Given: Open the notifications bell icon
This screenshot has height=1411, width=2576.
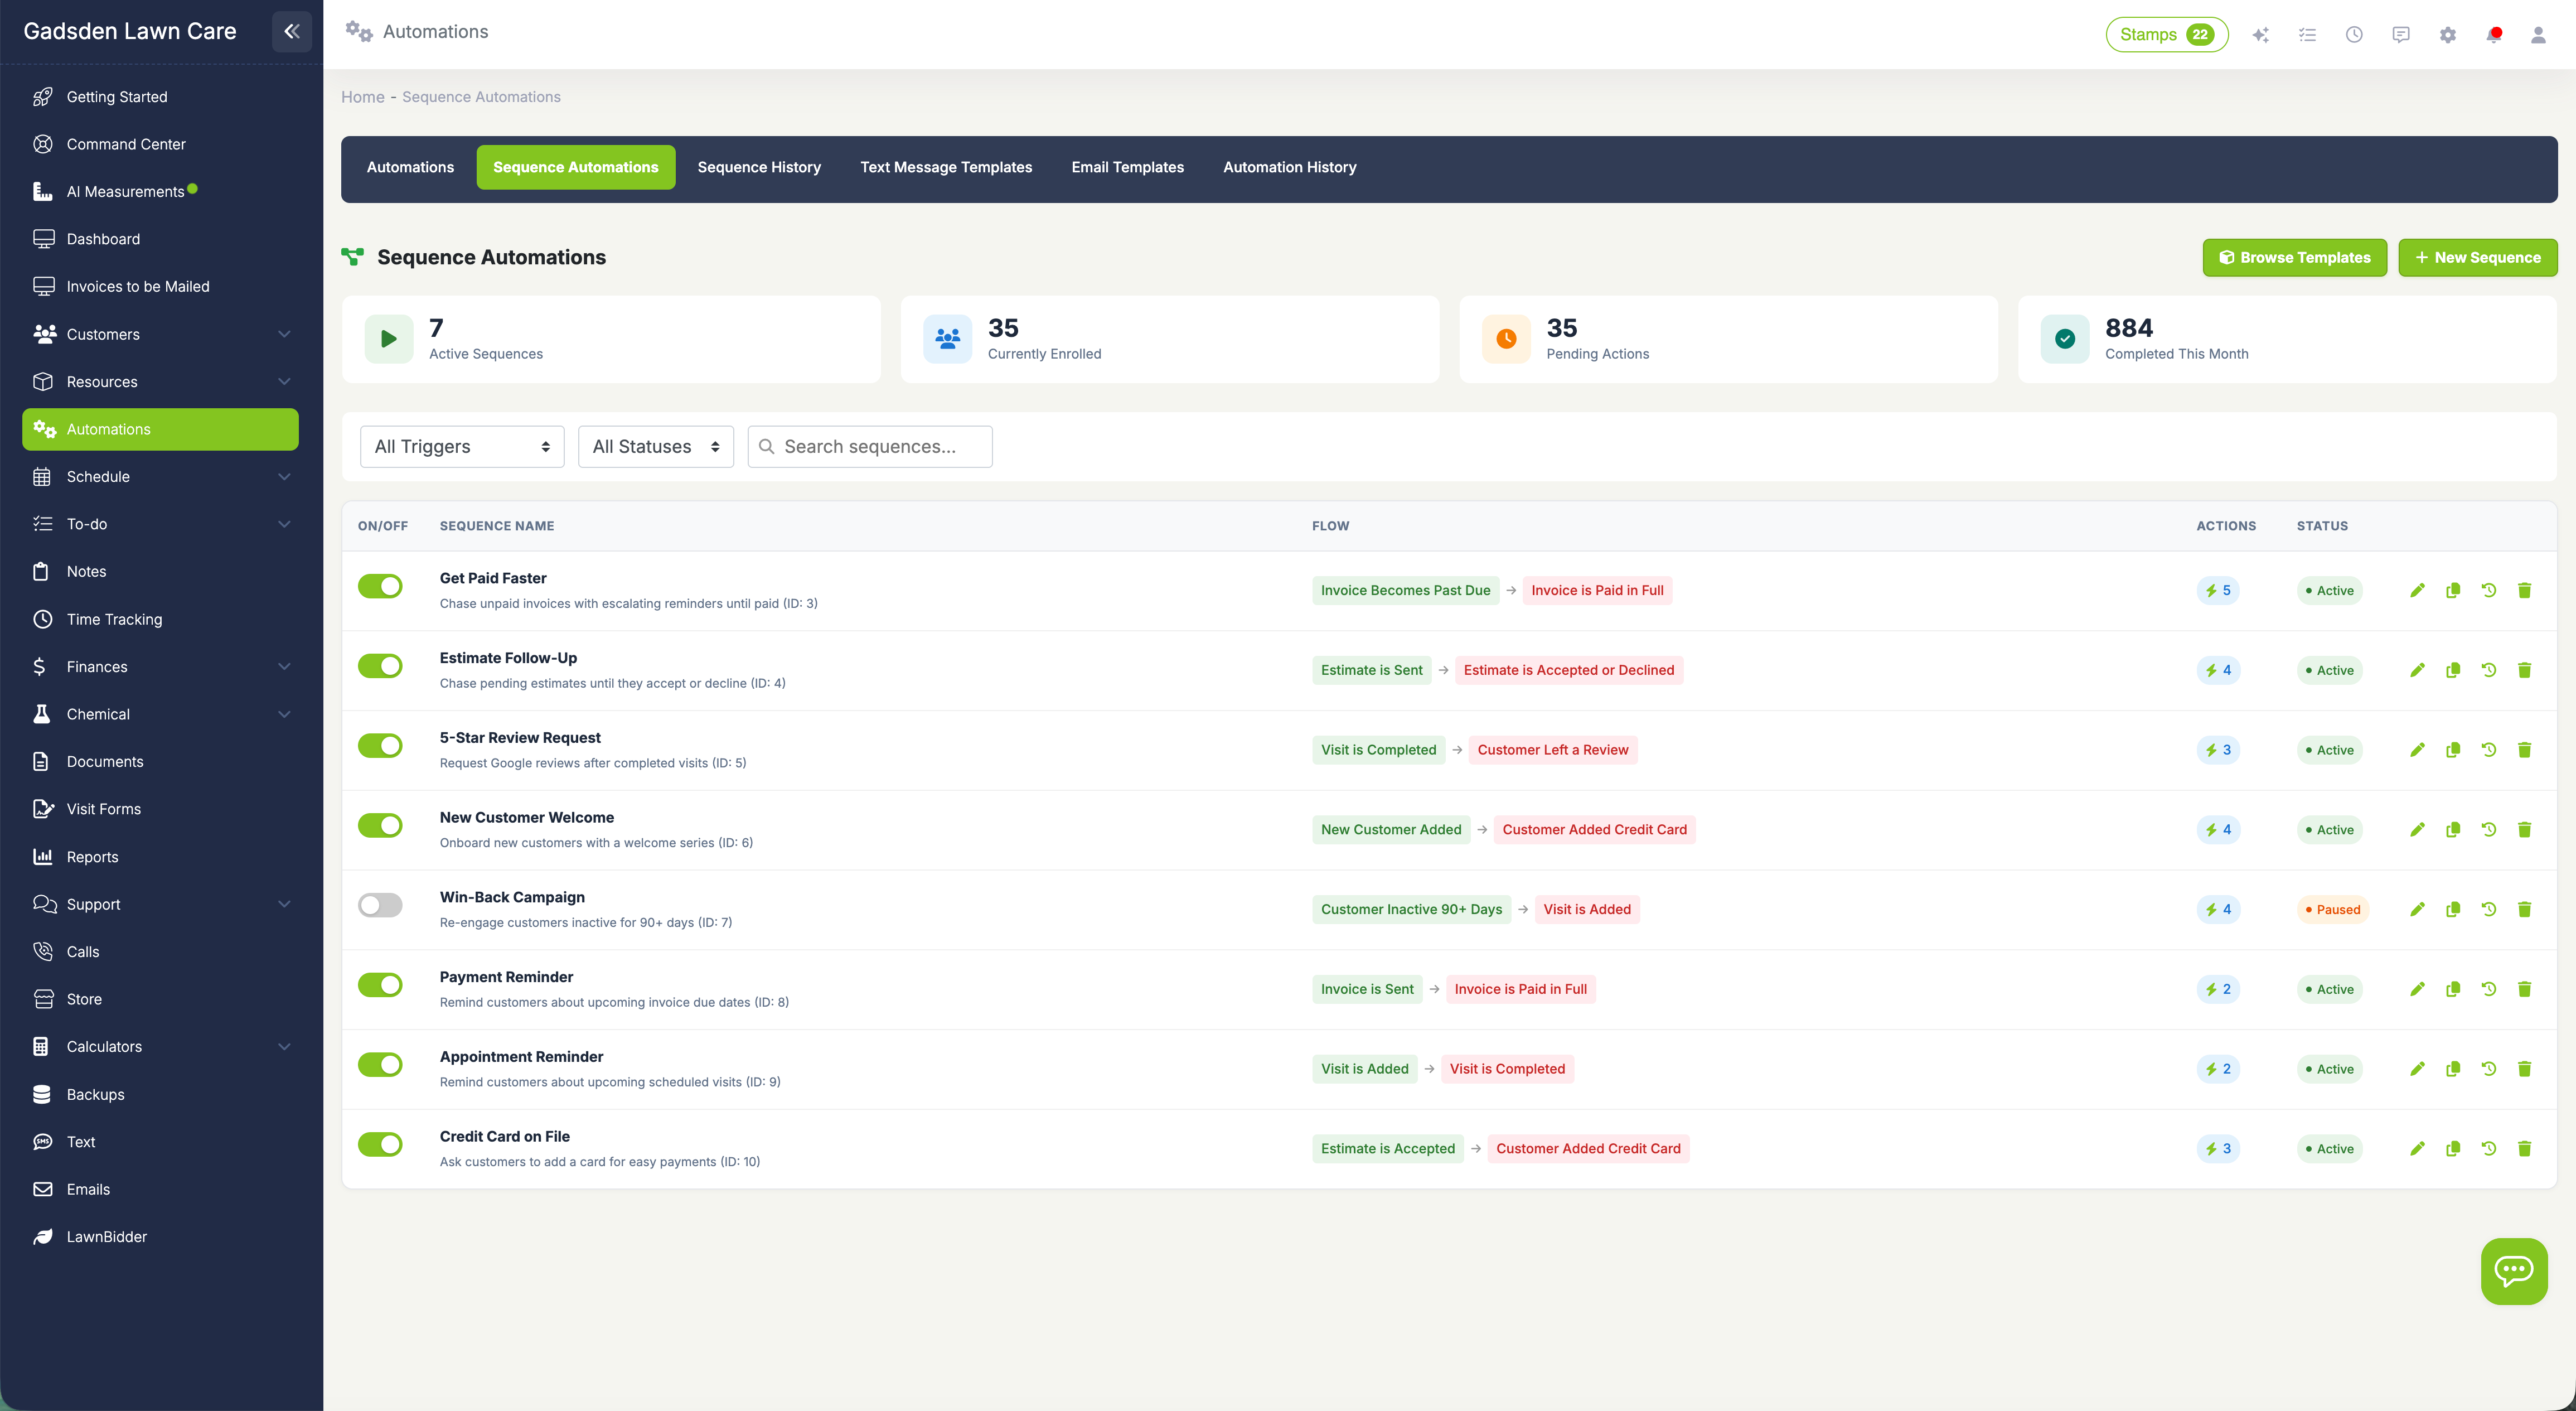Looking at the screenshot, I should [2493, 35].
